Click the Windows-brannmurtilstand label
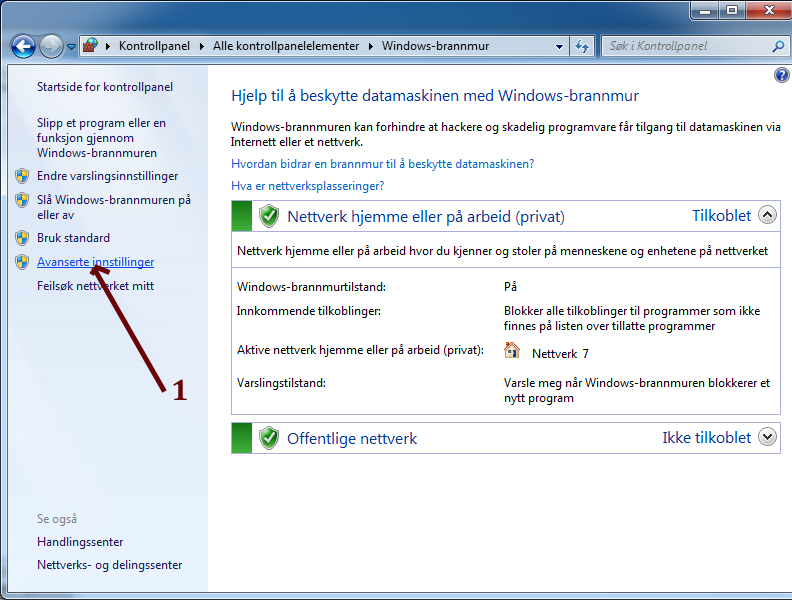Image resolution: width=792 pixels, height=600 pixels. 311,287
